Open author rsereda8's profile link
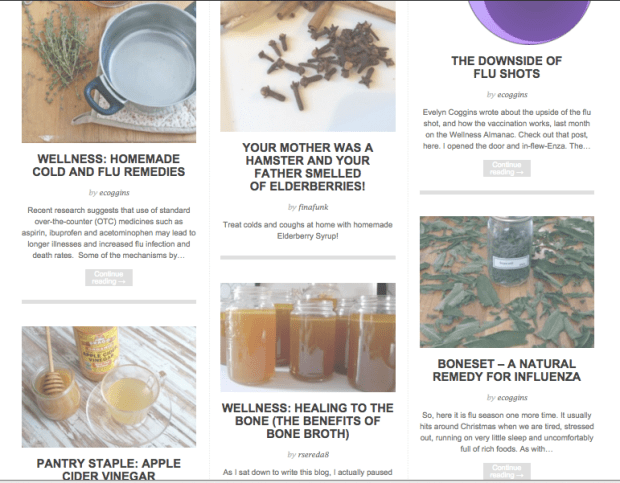620x483 pixels. (314, 455)
